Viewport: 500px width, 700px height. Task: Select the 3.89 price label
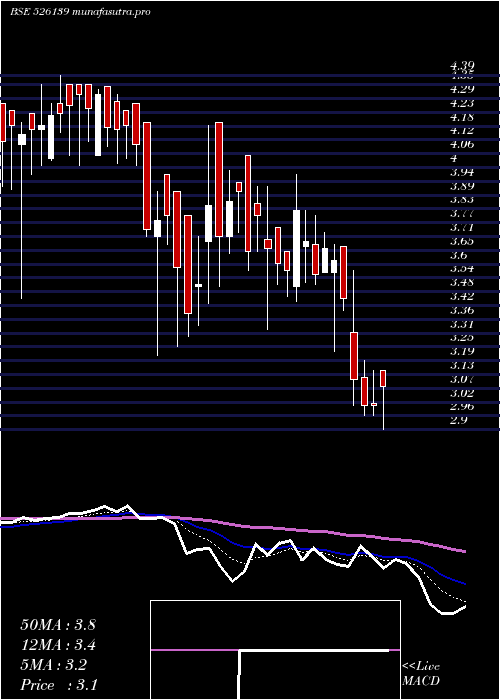pyautogui.click(x=462, y=186)
